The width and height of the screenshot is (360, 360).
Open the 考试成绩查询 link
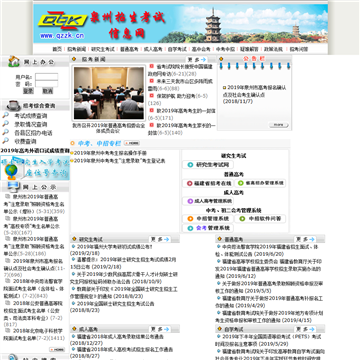(x=30, y=116)
